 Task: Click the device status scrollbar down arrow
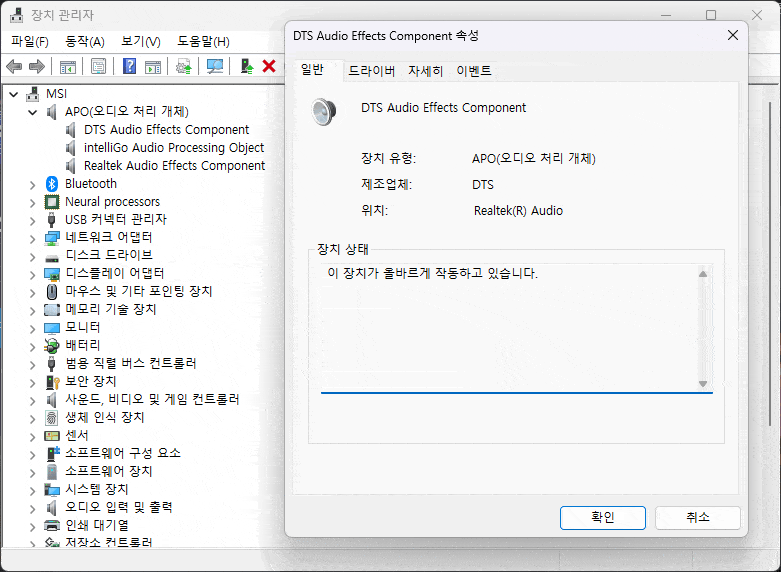point(703,384)
